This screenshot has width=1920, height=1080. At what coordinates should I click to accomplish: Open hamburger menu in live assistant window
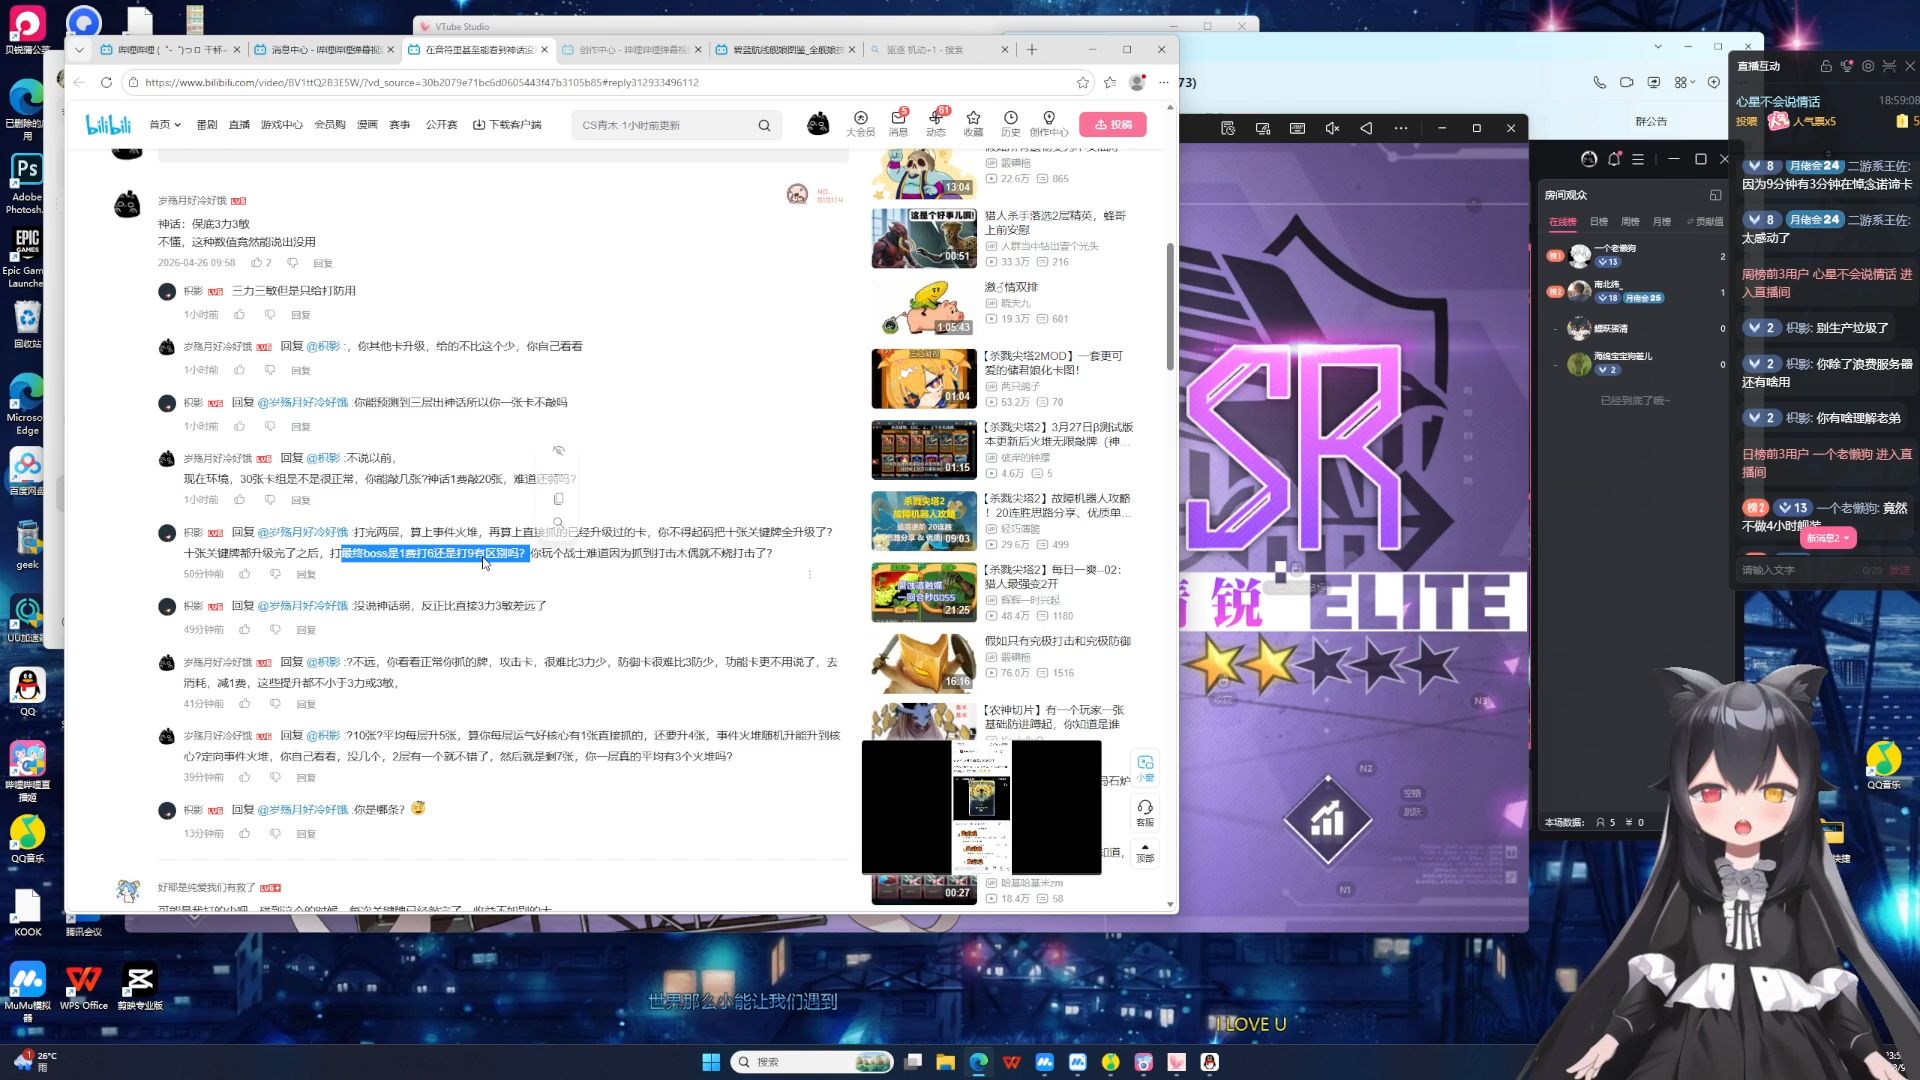click(1638, 159)
